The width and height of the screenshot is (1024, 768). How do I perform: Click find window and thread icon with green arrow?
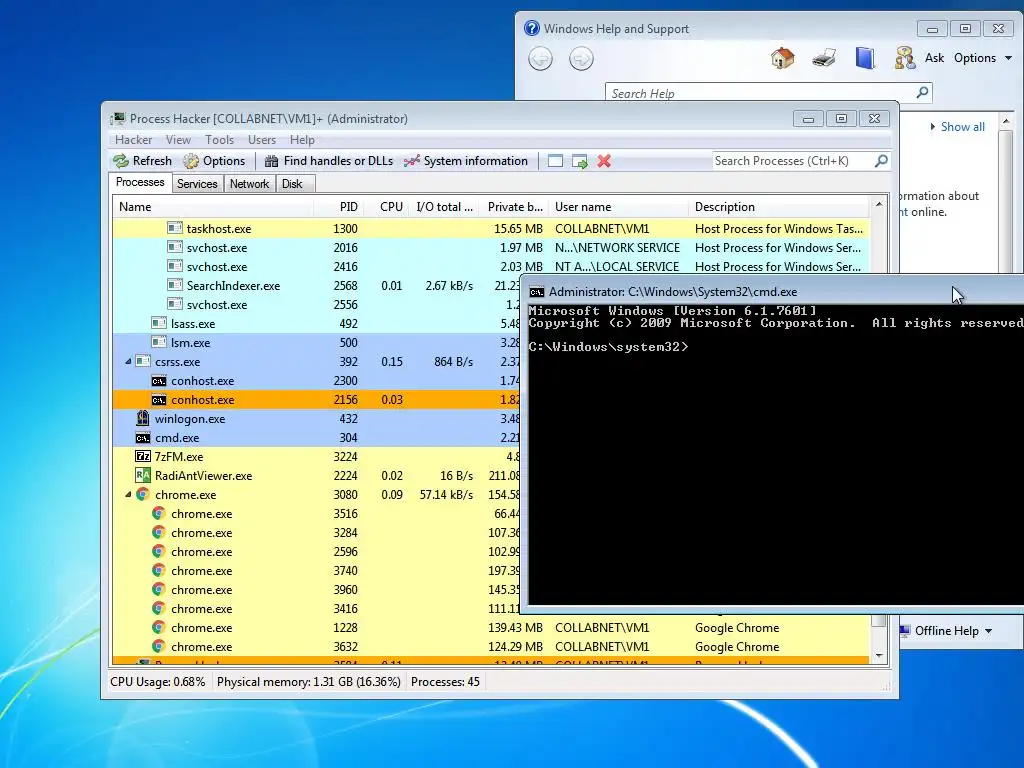(579, 161)
